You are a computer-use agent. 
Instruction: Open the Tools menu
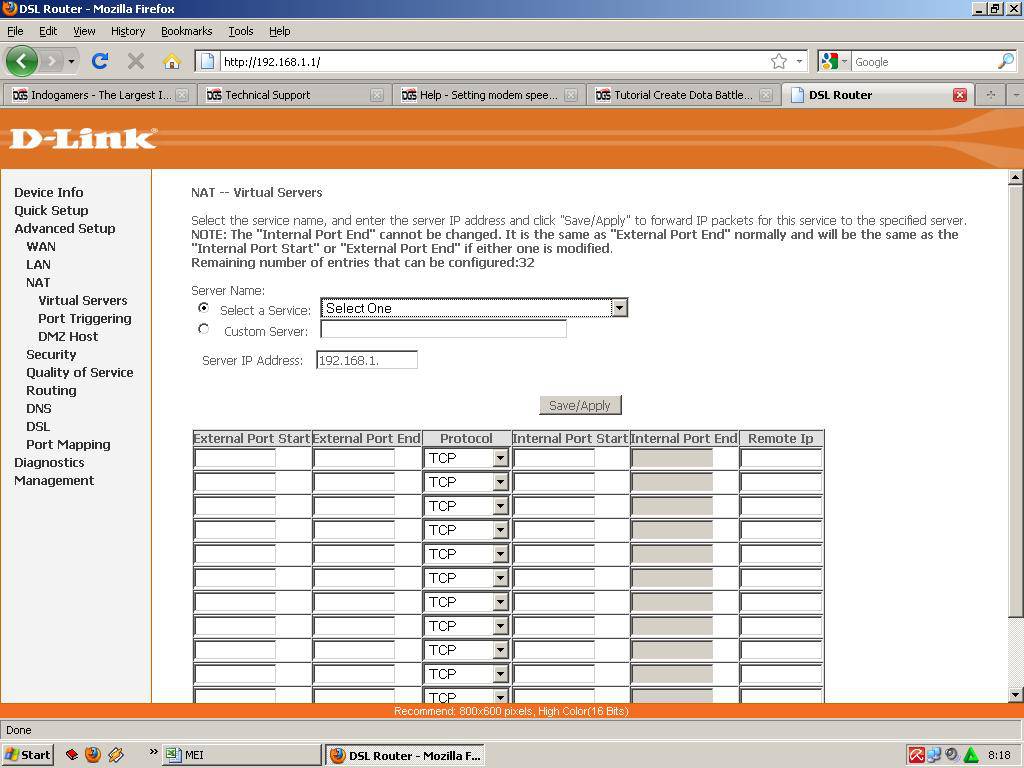coord(240,31)
